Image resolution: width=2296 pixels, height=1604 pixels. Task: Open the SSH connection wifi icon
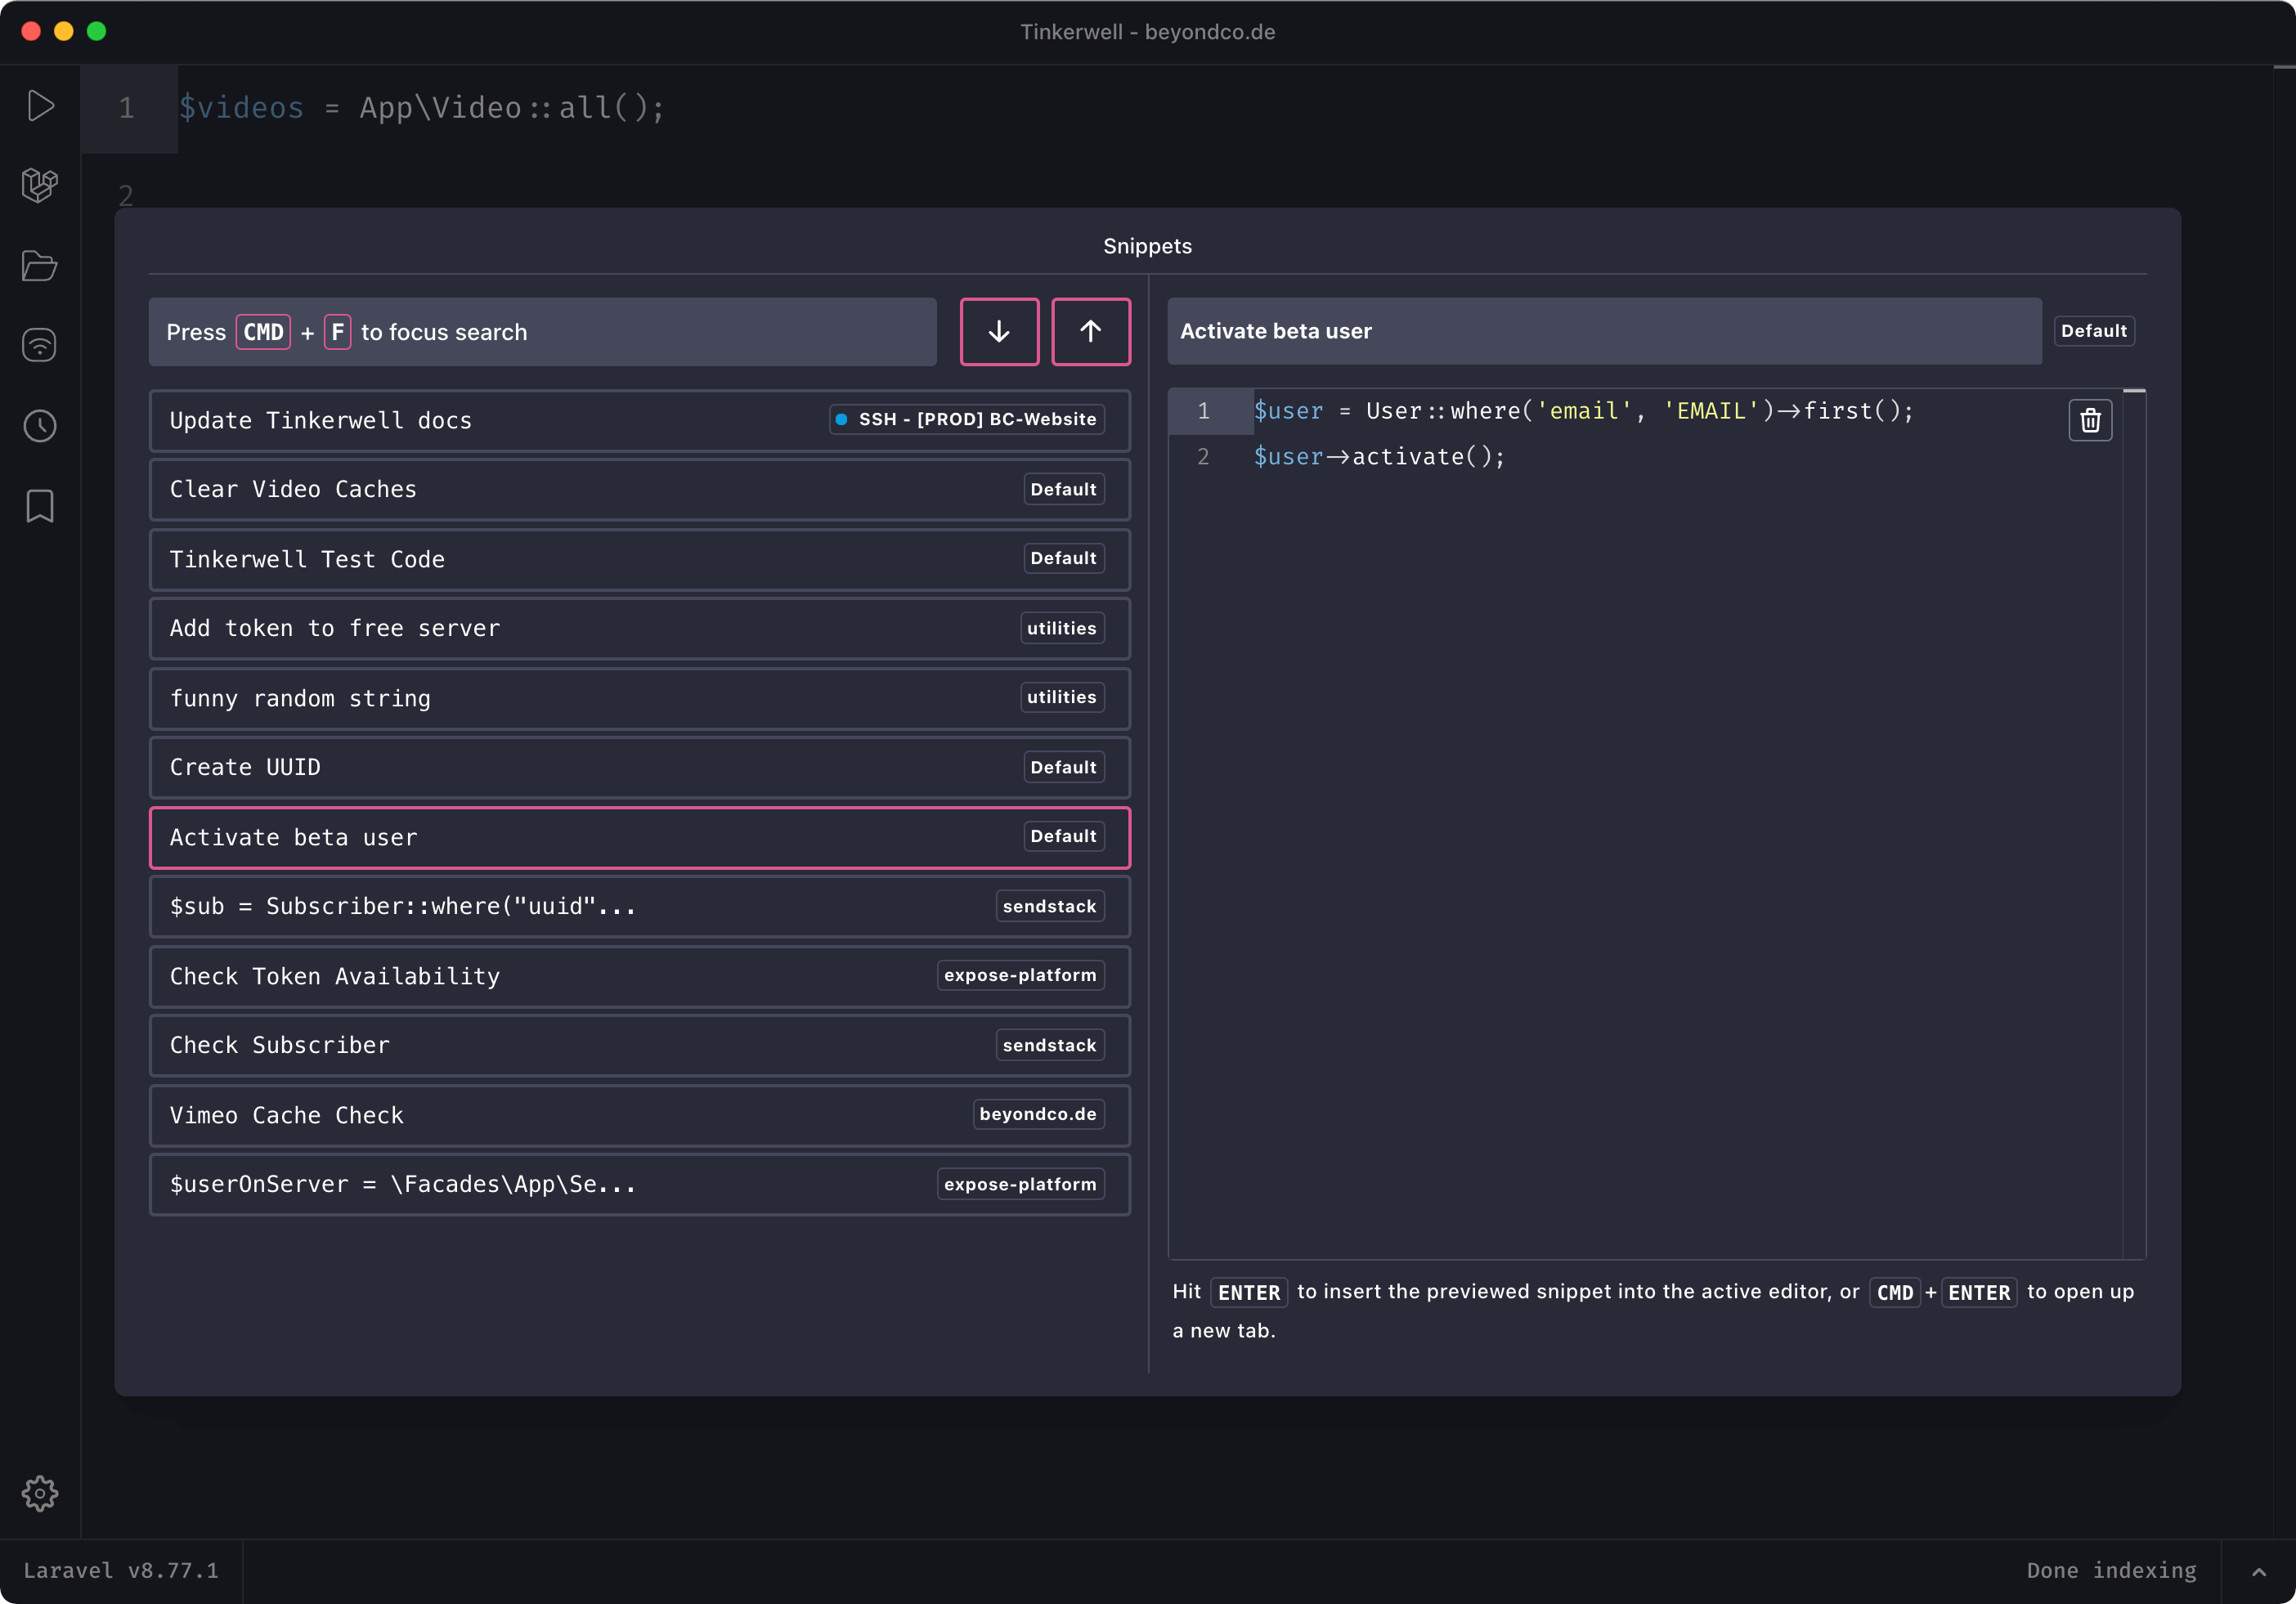(40, 346)
